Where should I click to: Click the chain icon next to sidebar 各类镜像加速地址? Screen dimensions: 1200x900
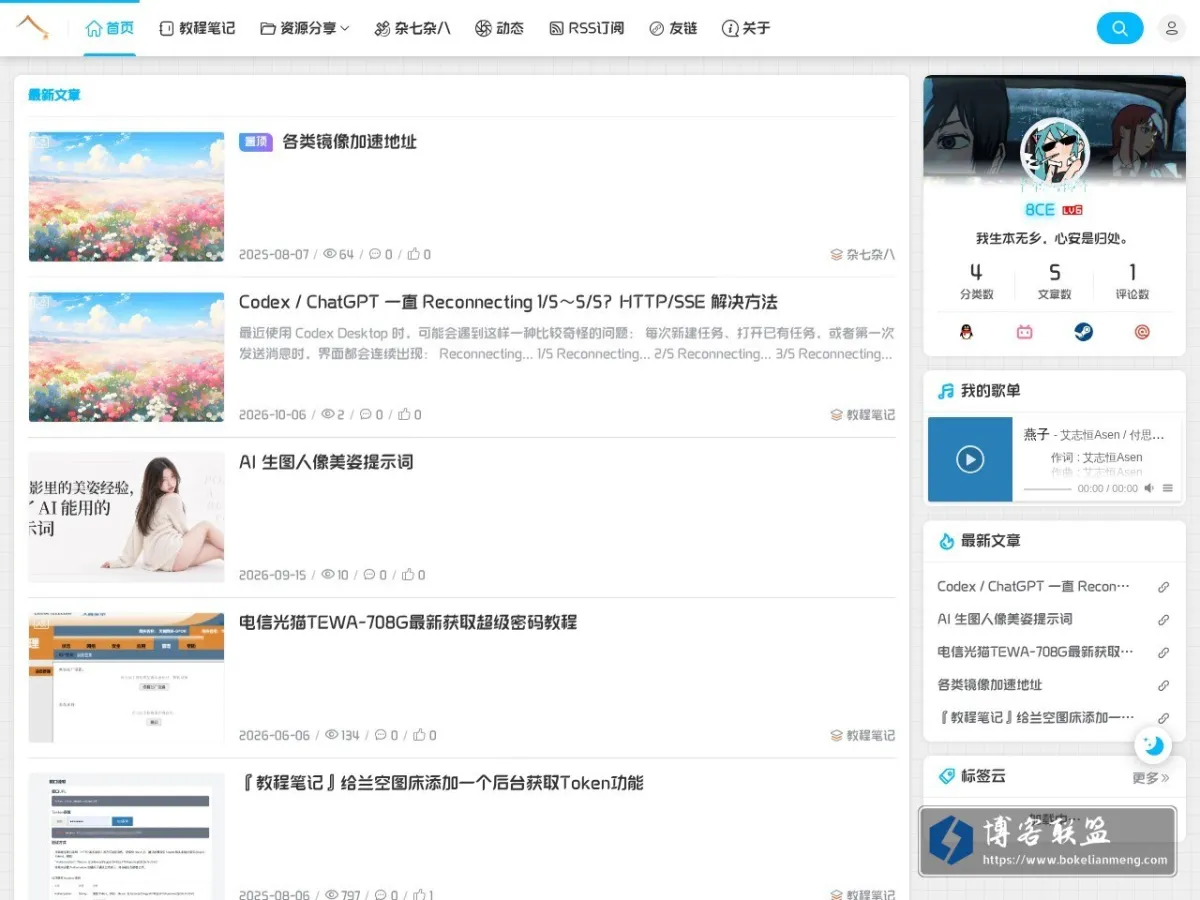pos(1163,686)
